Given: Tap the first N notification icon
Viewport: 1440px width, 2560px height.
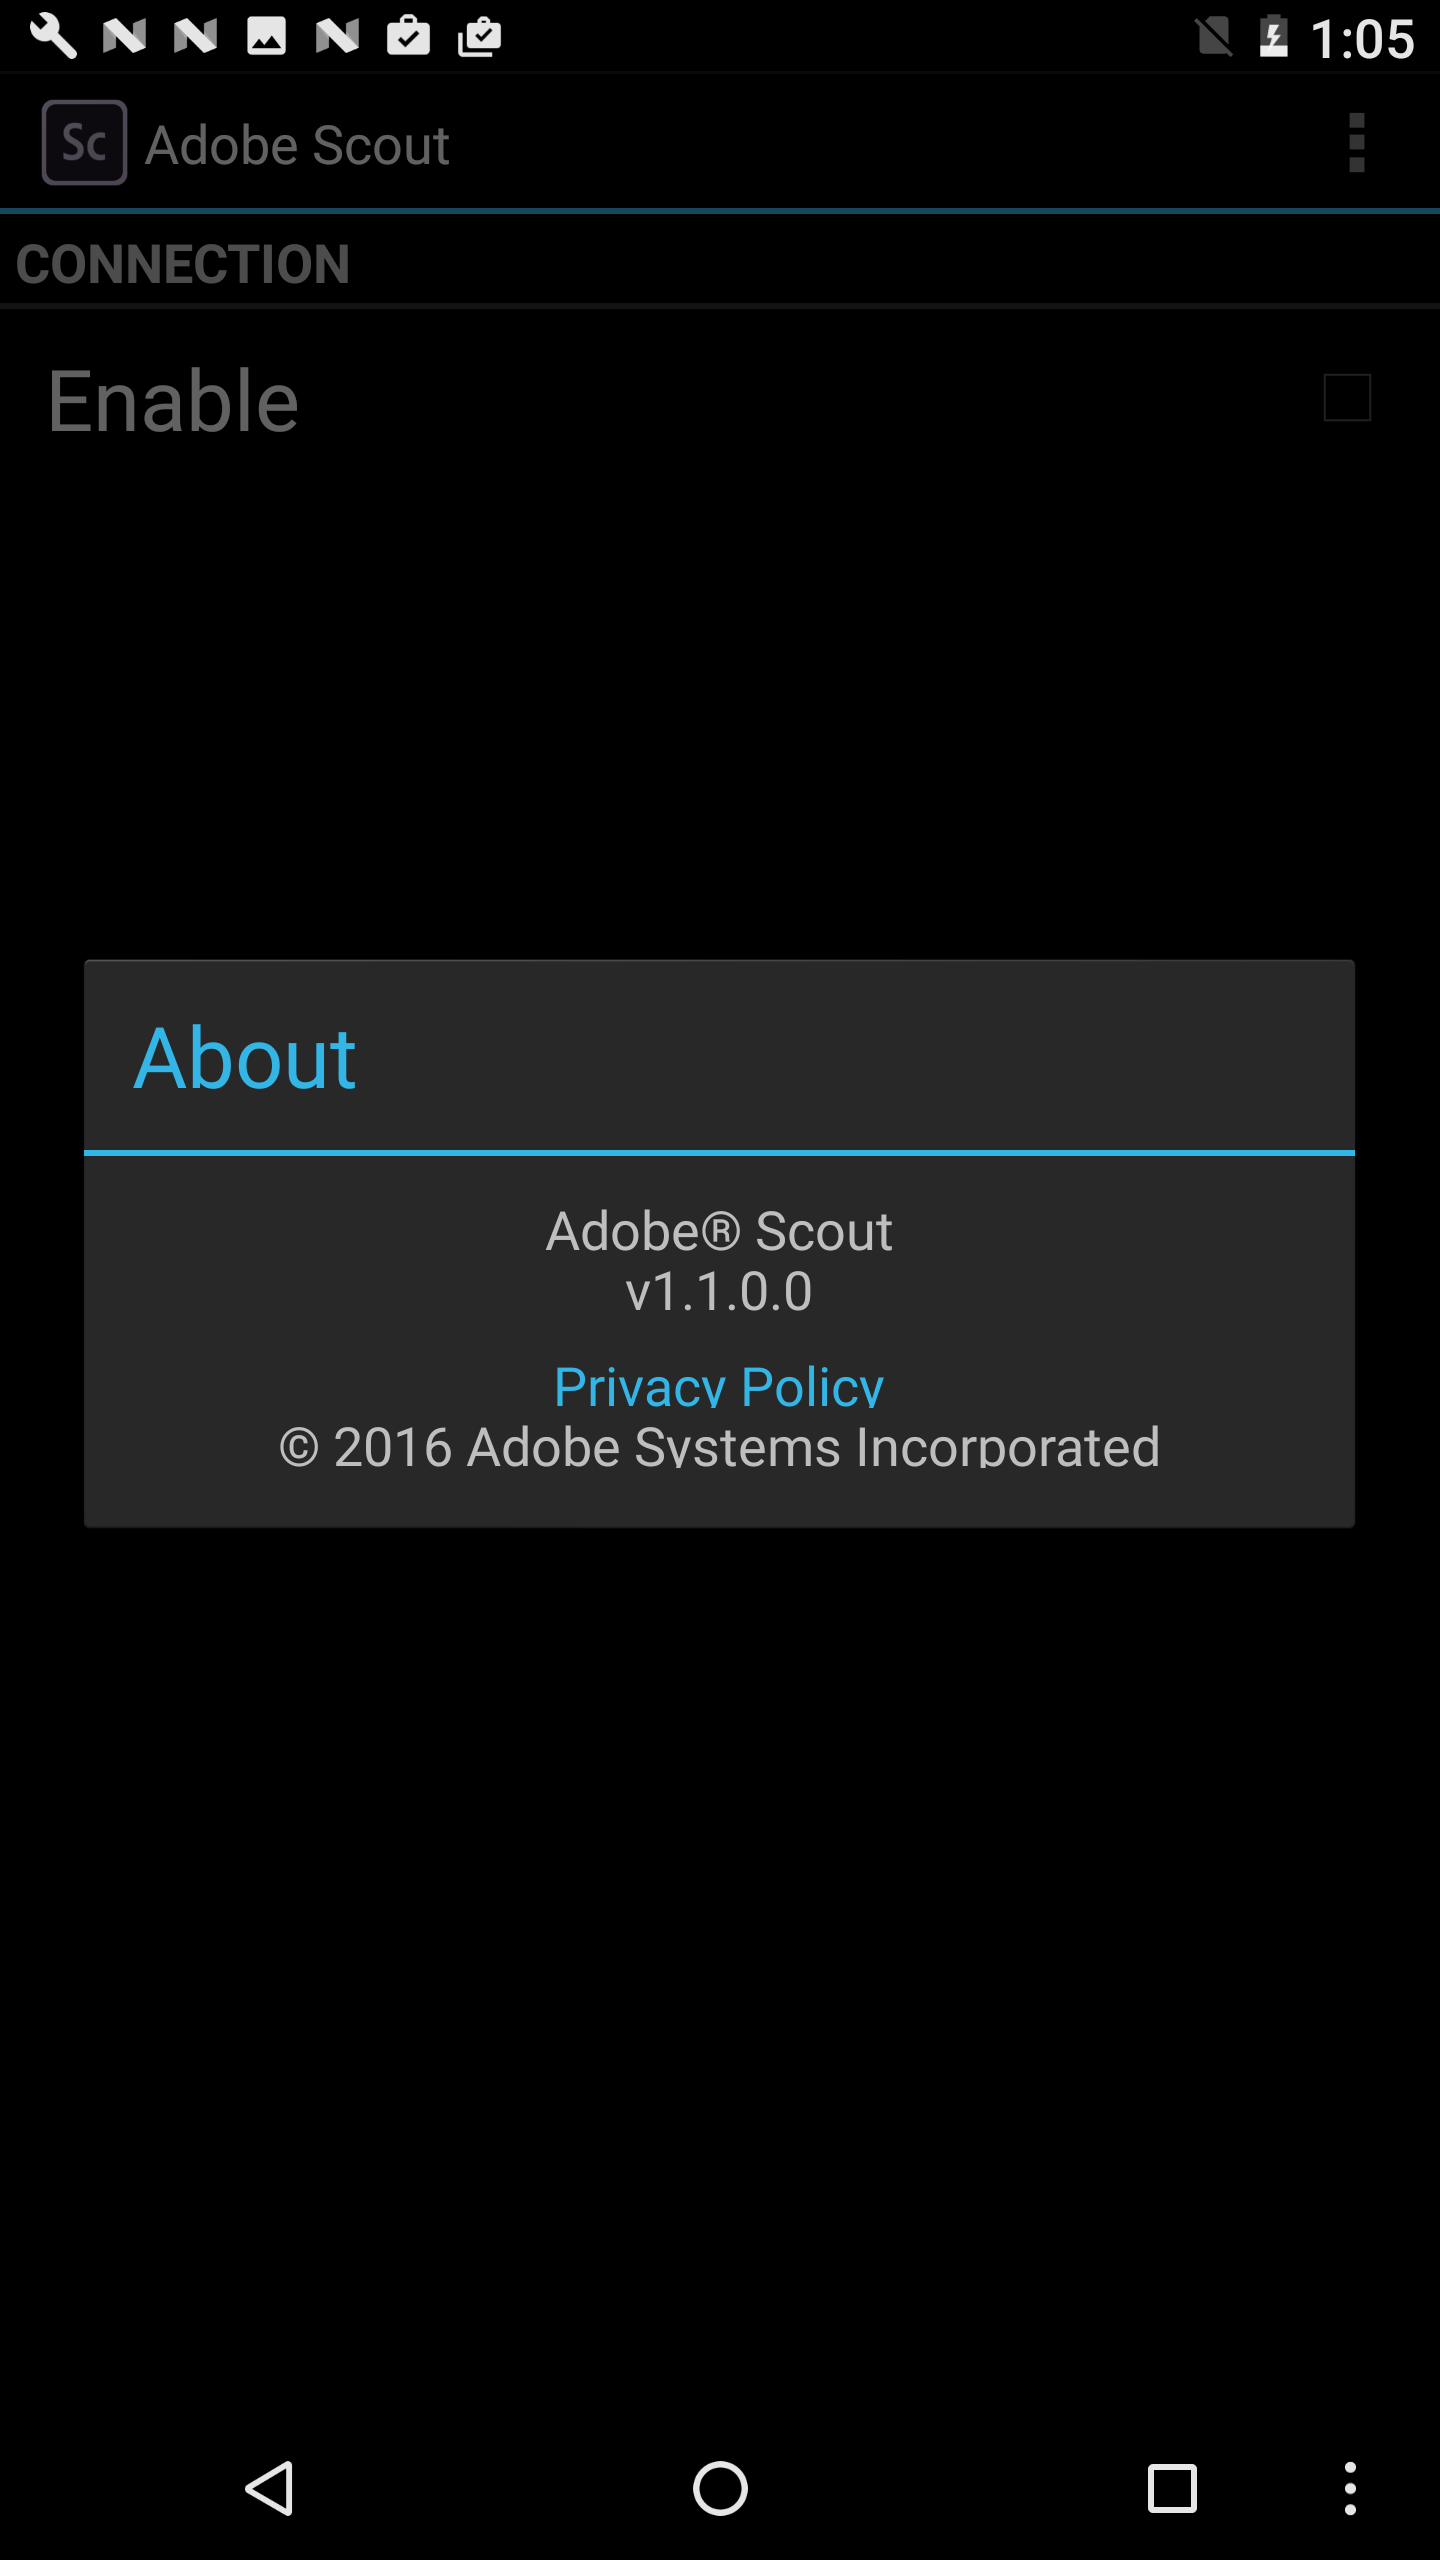Looking at the screenshot, I should pos(124,37).
